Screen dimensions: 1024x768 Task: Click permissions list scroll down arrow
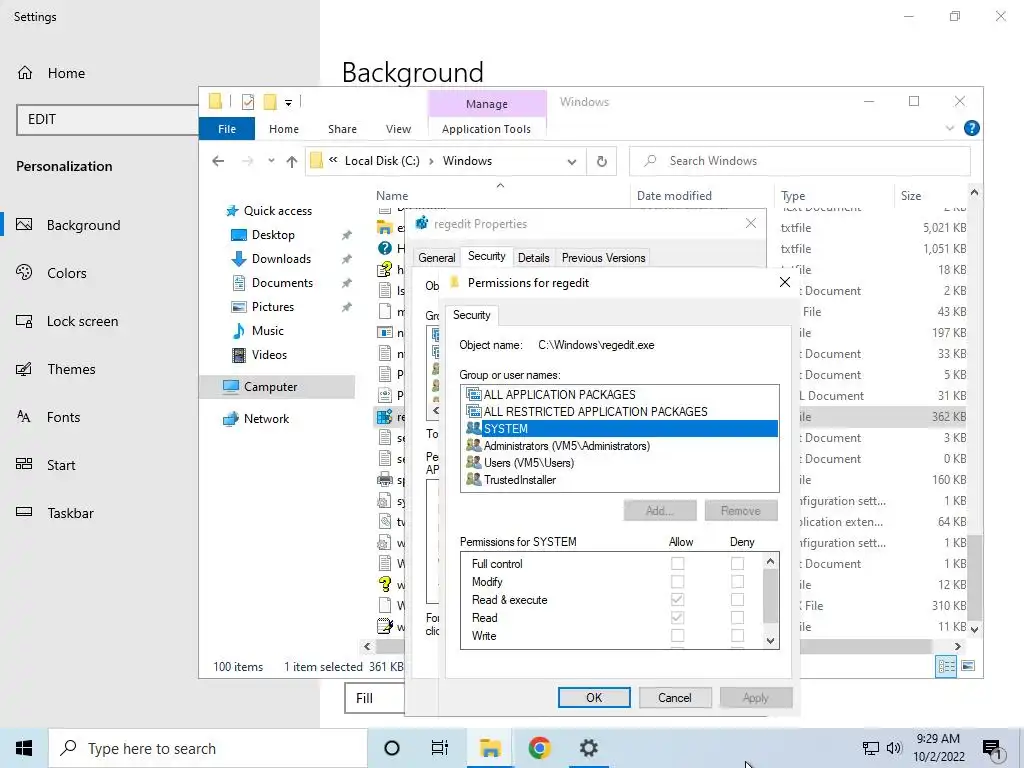[x=770, y=641]
